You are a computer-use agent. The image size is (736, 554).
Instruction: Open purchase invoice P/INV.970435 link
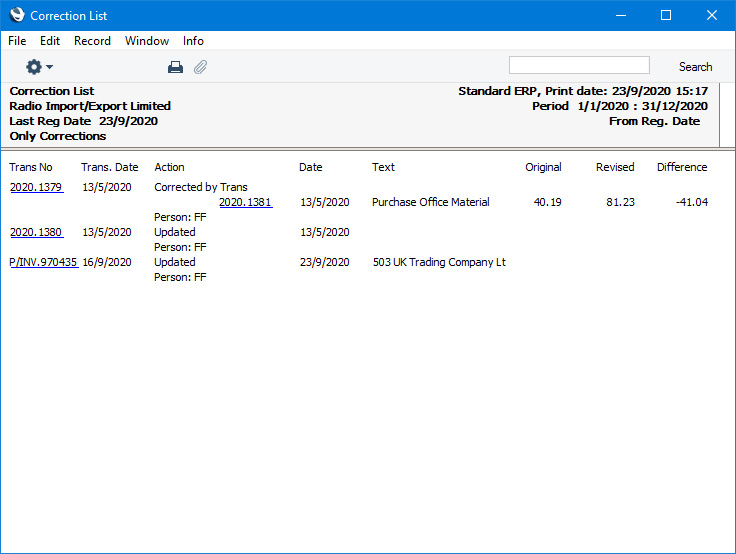43,262
